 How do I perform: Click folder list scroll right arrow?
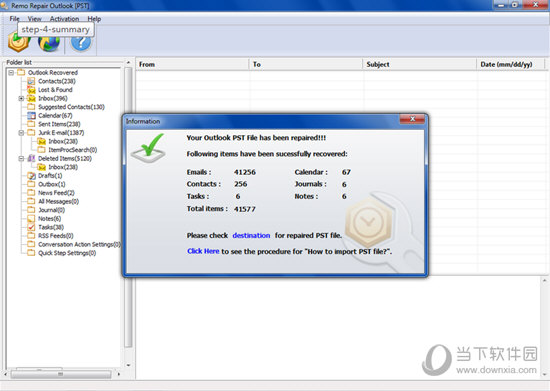(119, 375)
